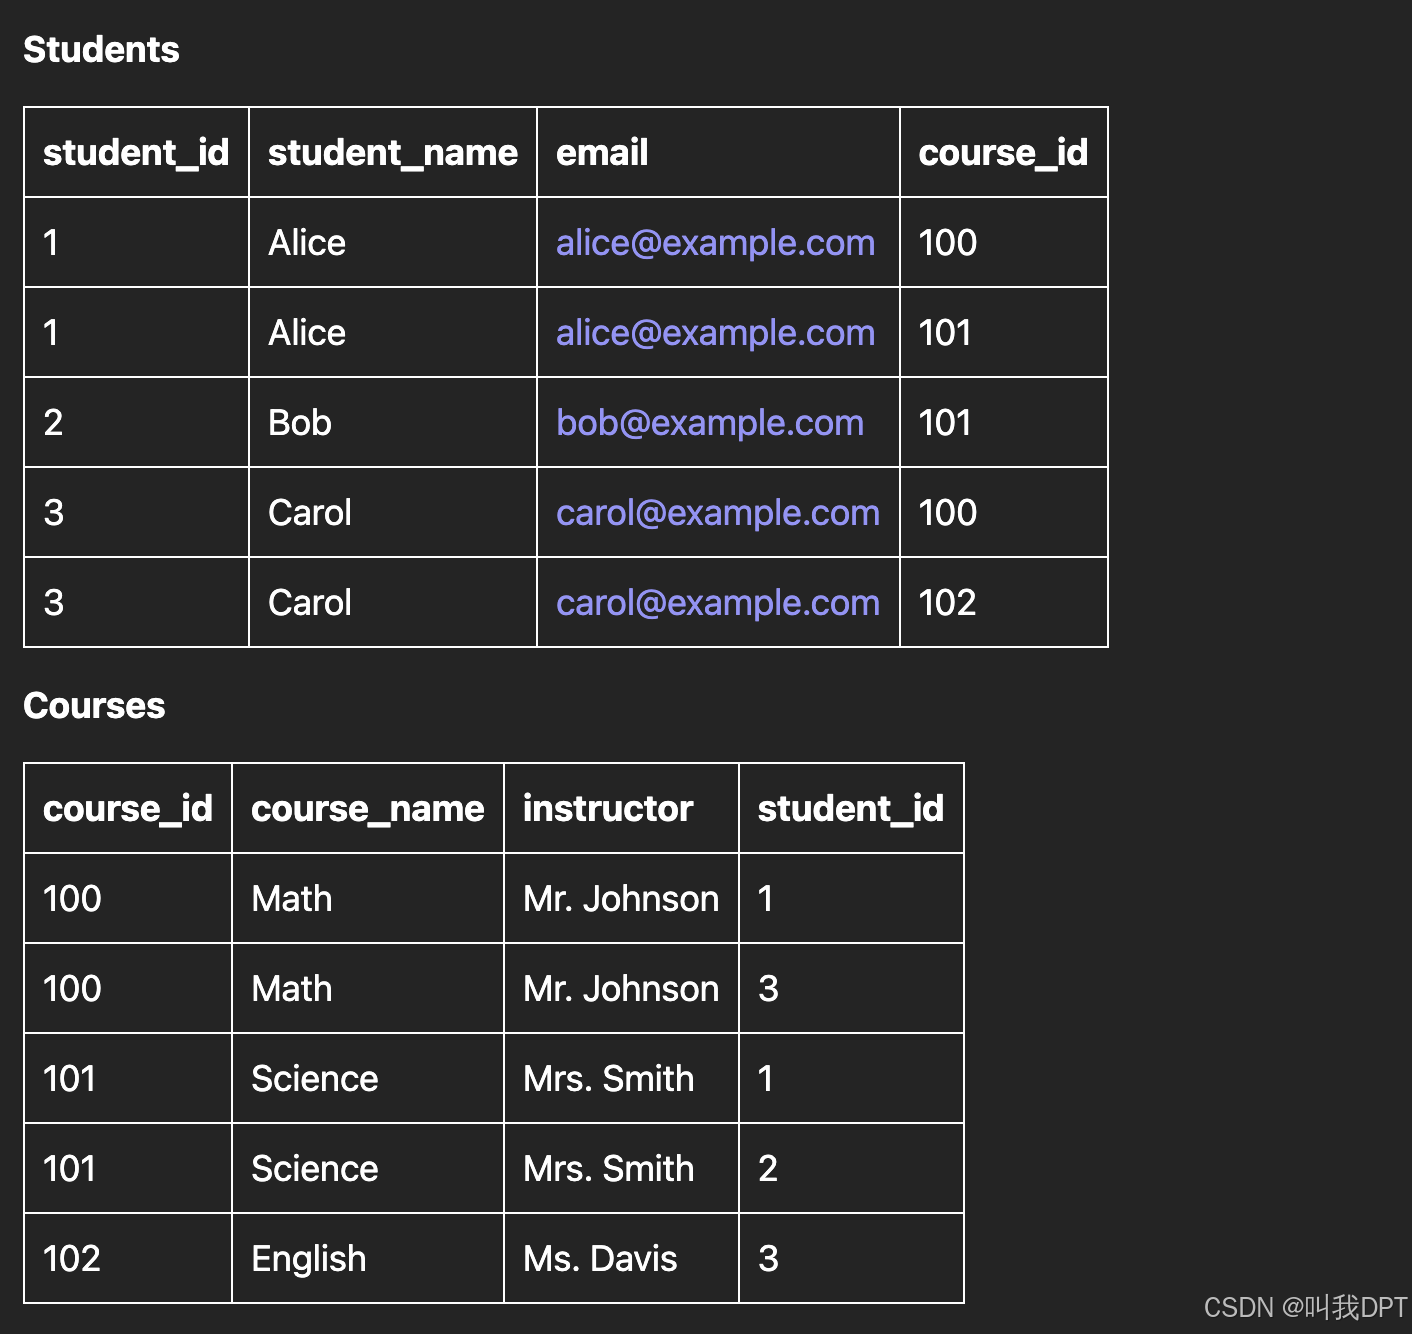
Task: Click the course_name column header
Action: point(367,809)
